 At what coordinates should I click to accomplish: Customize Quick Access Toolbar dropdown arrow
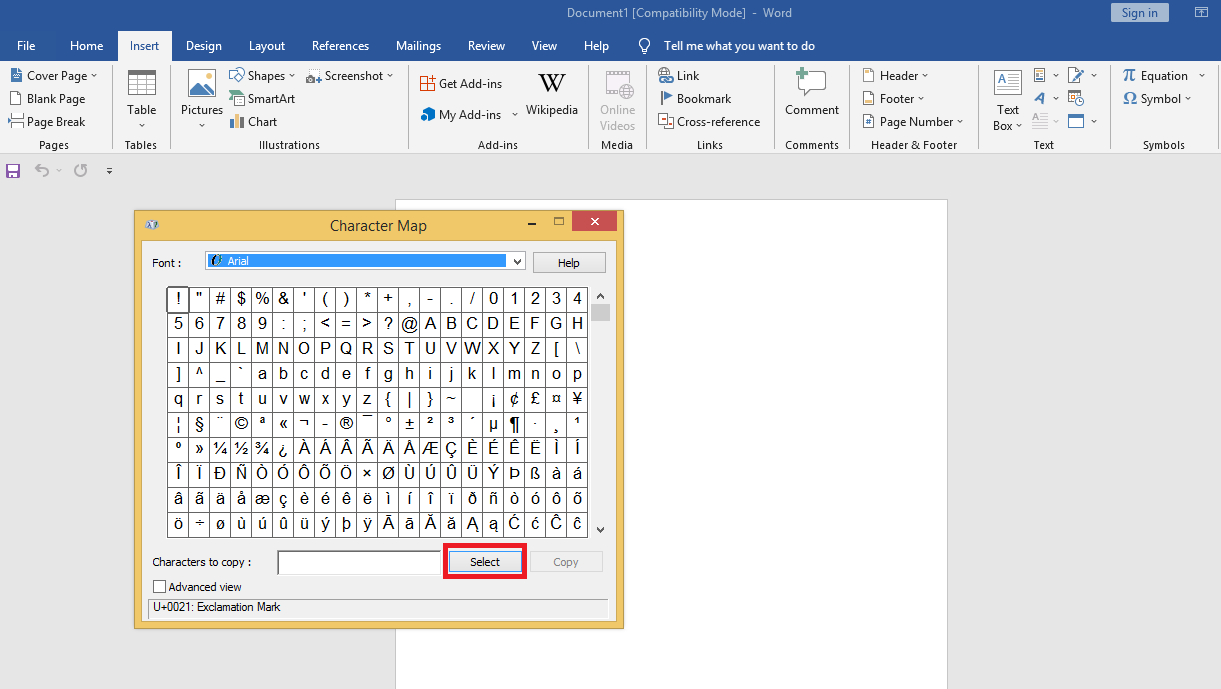point(109,171)
